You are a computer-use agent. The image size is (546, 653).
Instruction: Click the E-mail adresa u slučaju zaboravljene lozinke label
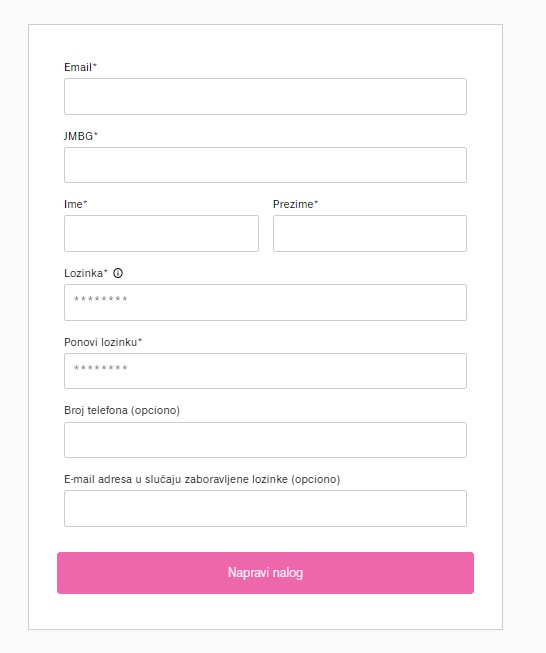[202, 479]
